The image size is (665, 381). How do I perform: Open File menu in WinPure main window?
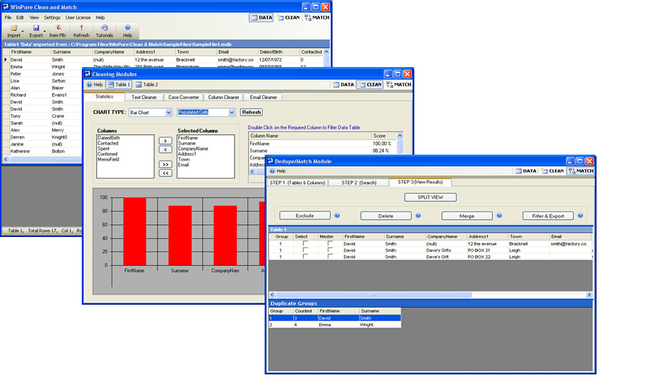(x=8, y=18)
